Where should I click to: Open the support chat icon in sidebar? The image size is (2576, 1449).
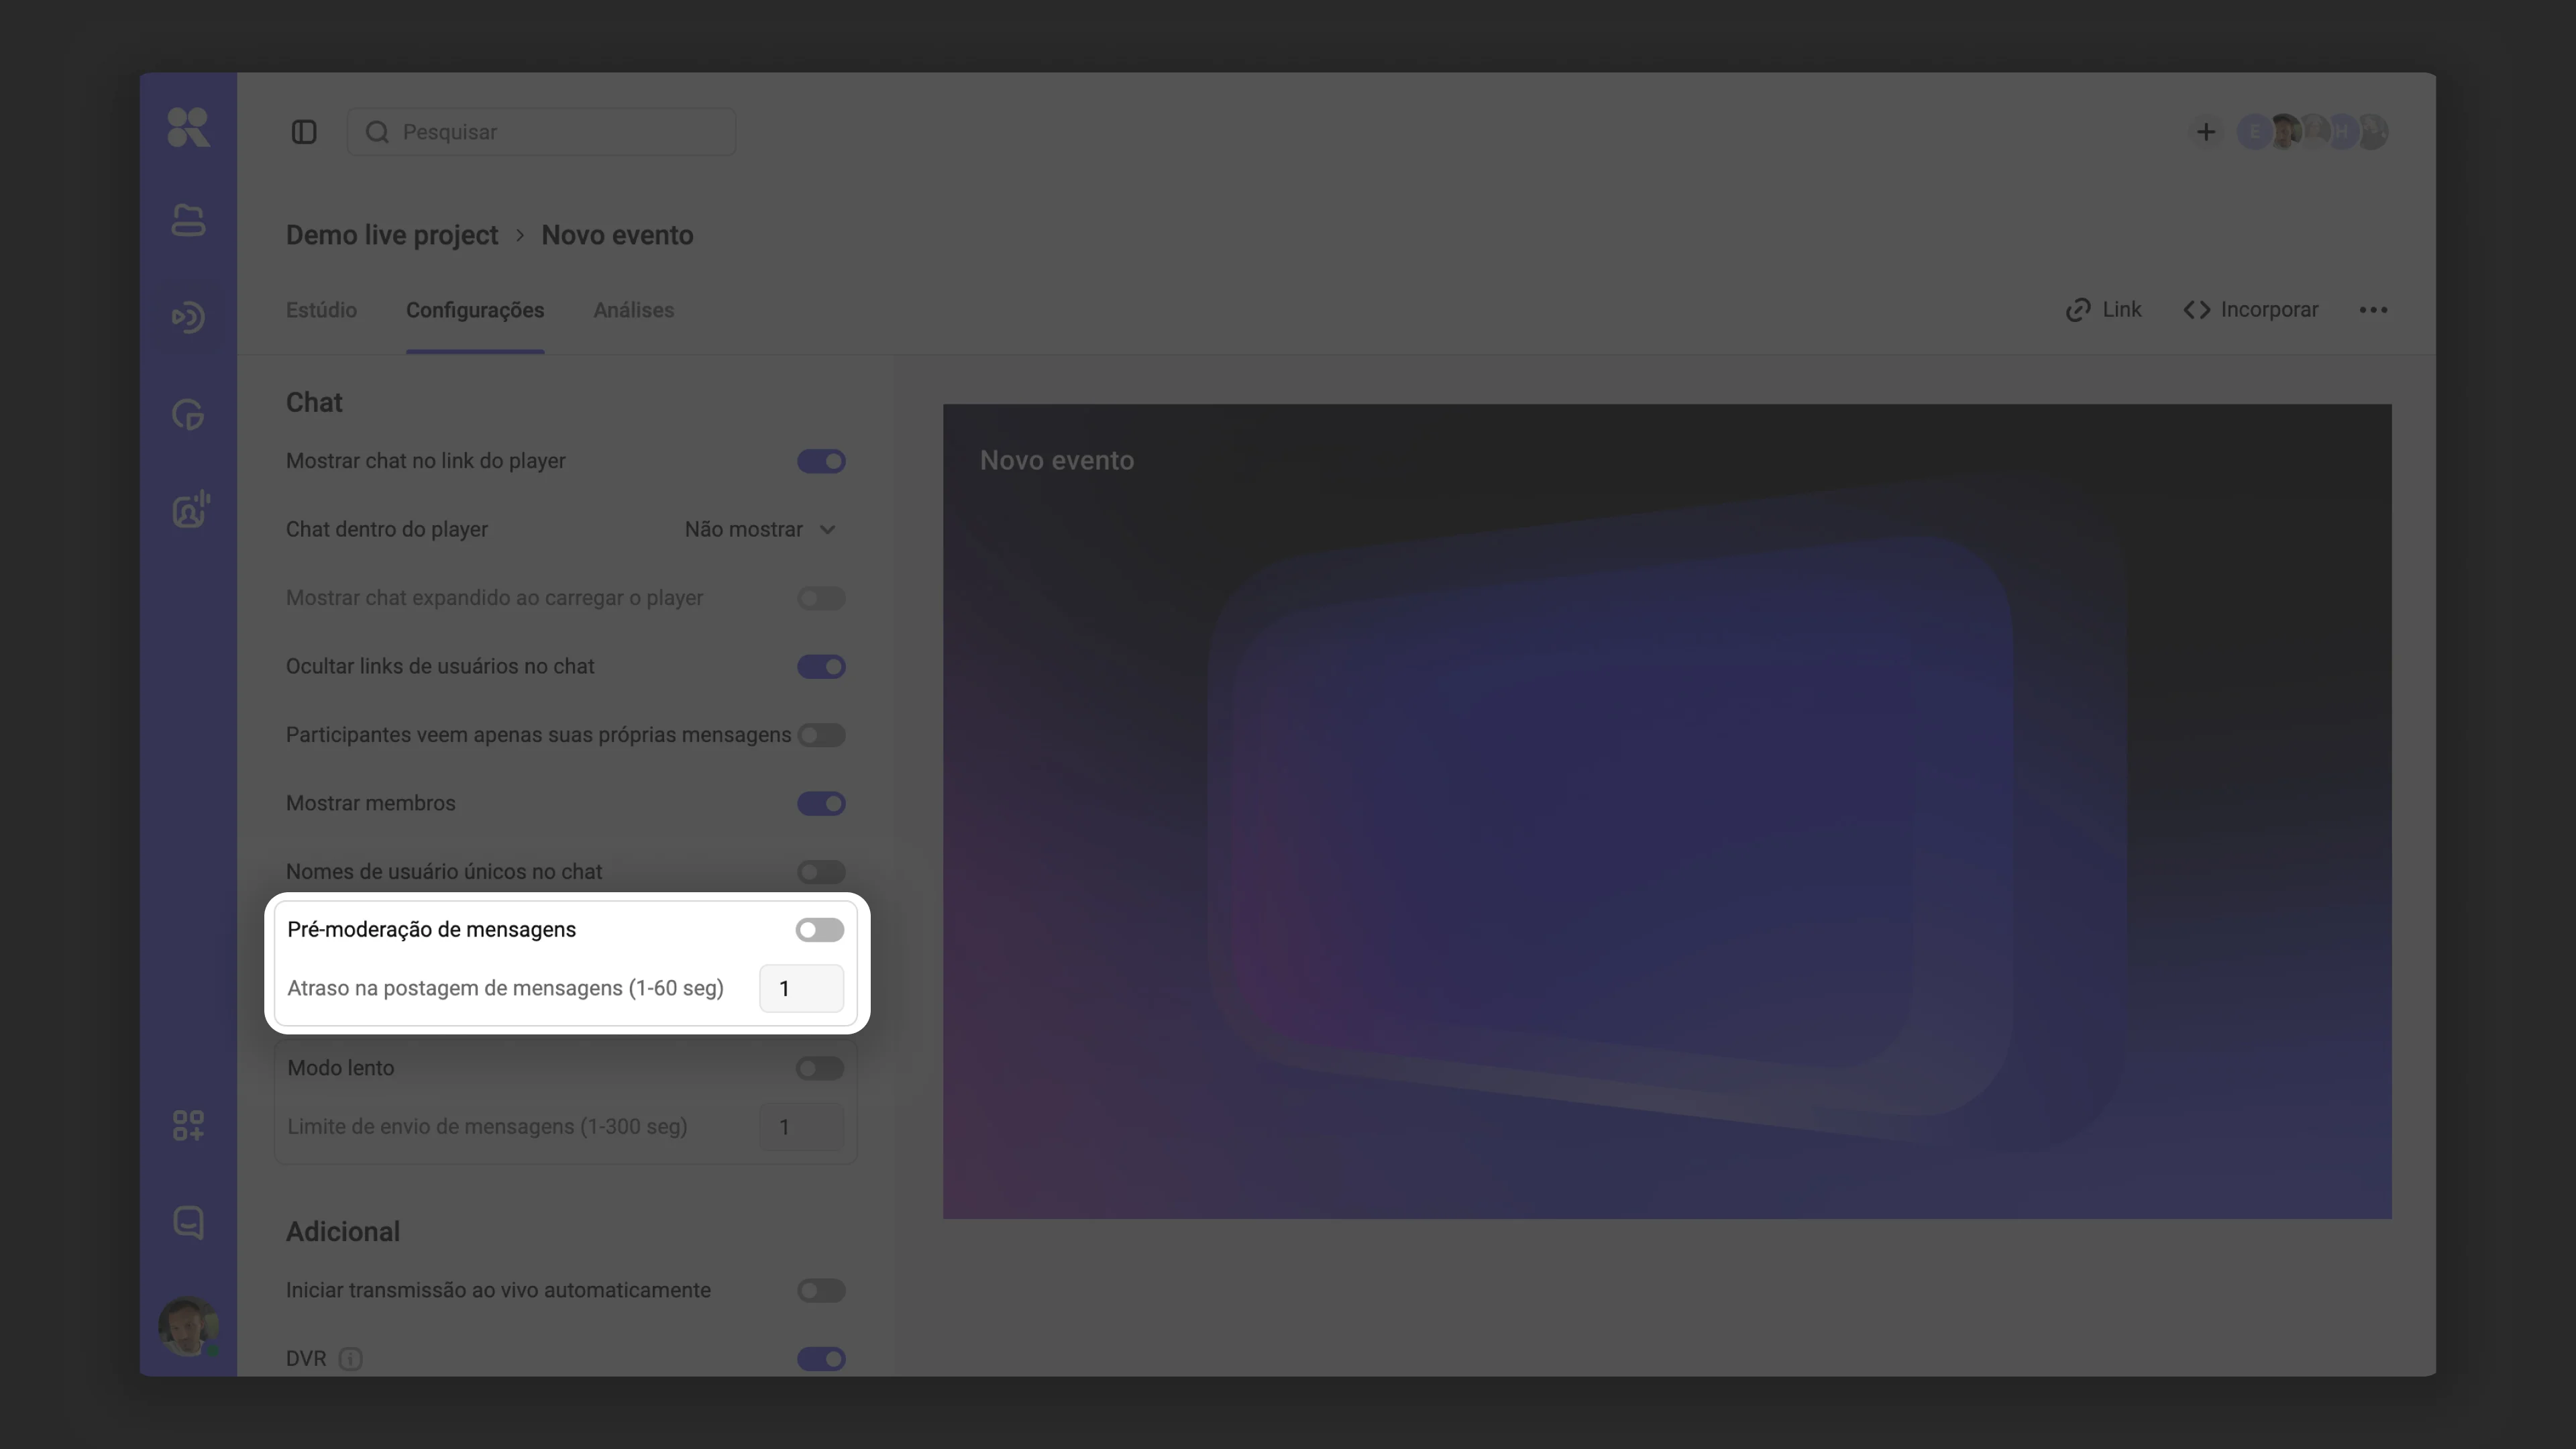click(x=188, y=1222)
